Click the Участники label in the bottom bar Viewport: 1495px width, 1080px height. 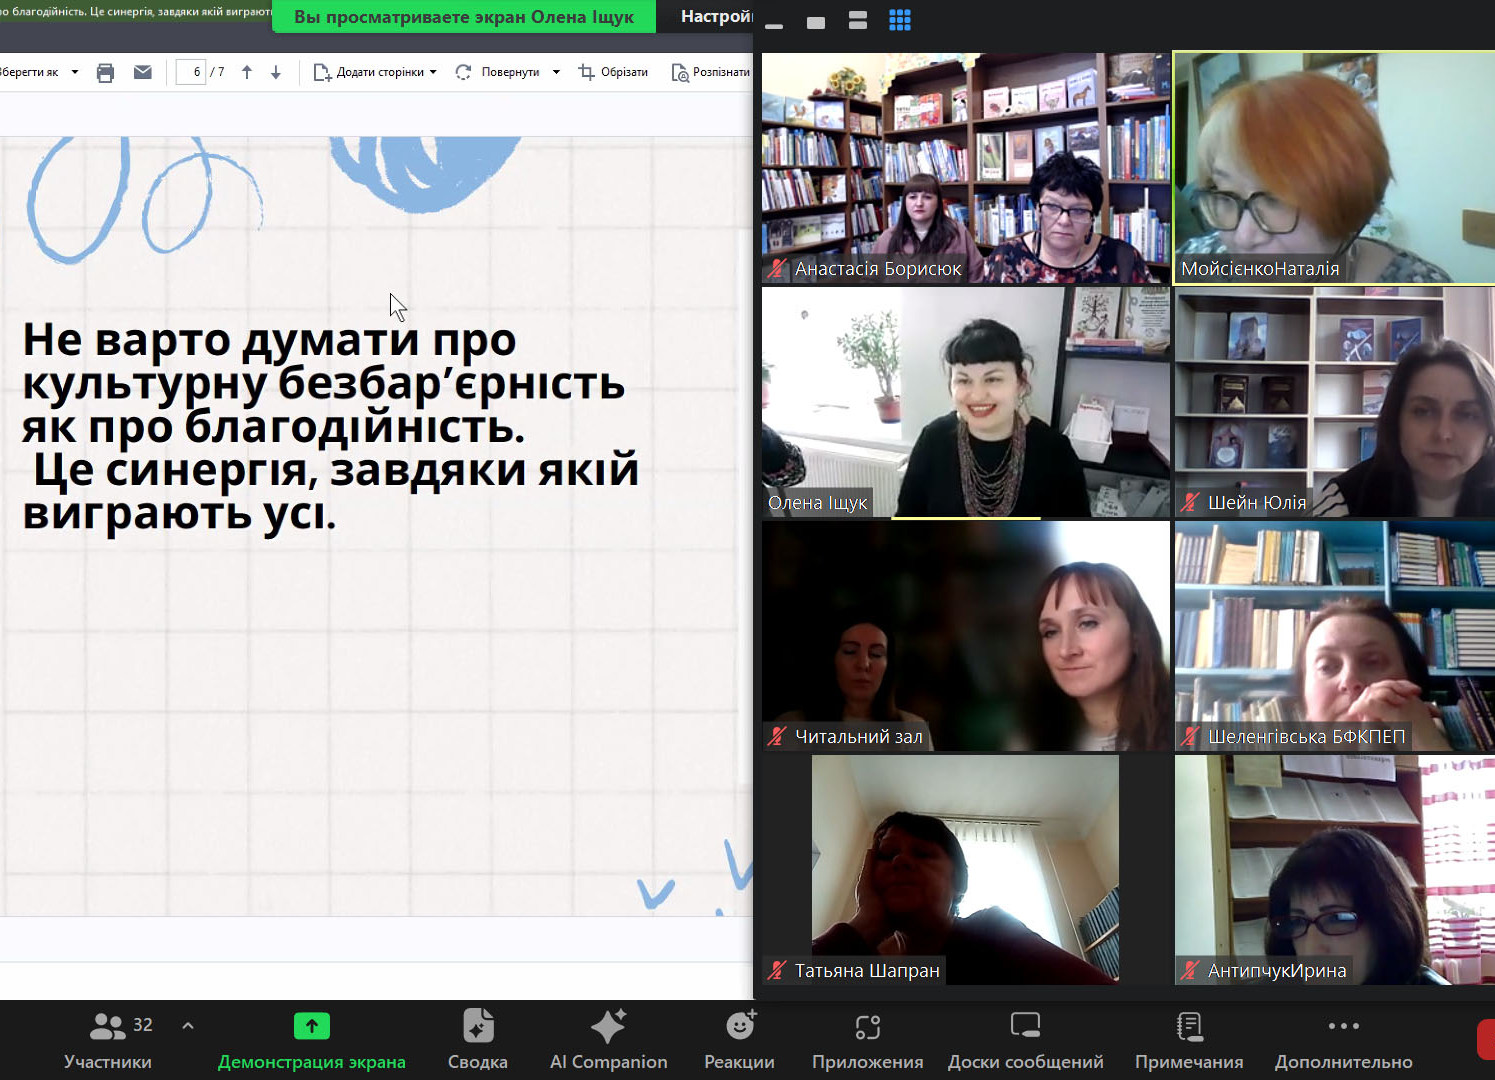click(108, 1062)
